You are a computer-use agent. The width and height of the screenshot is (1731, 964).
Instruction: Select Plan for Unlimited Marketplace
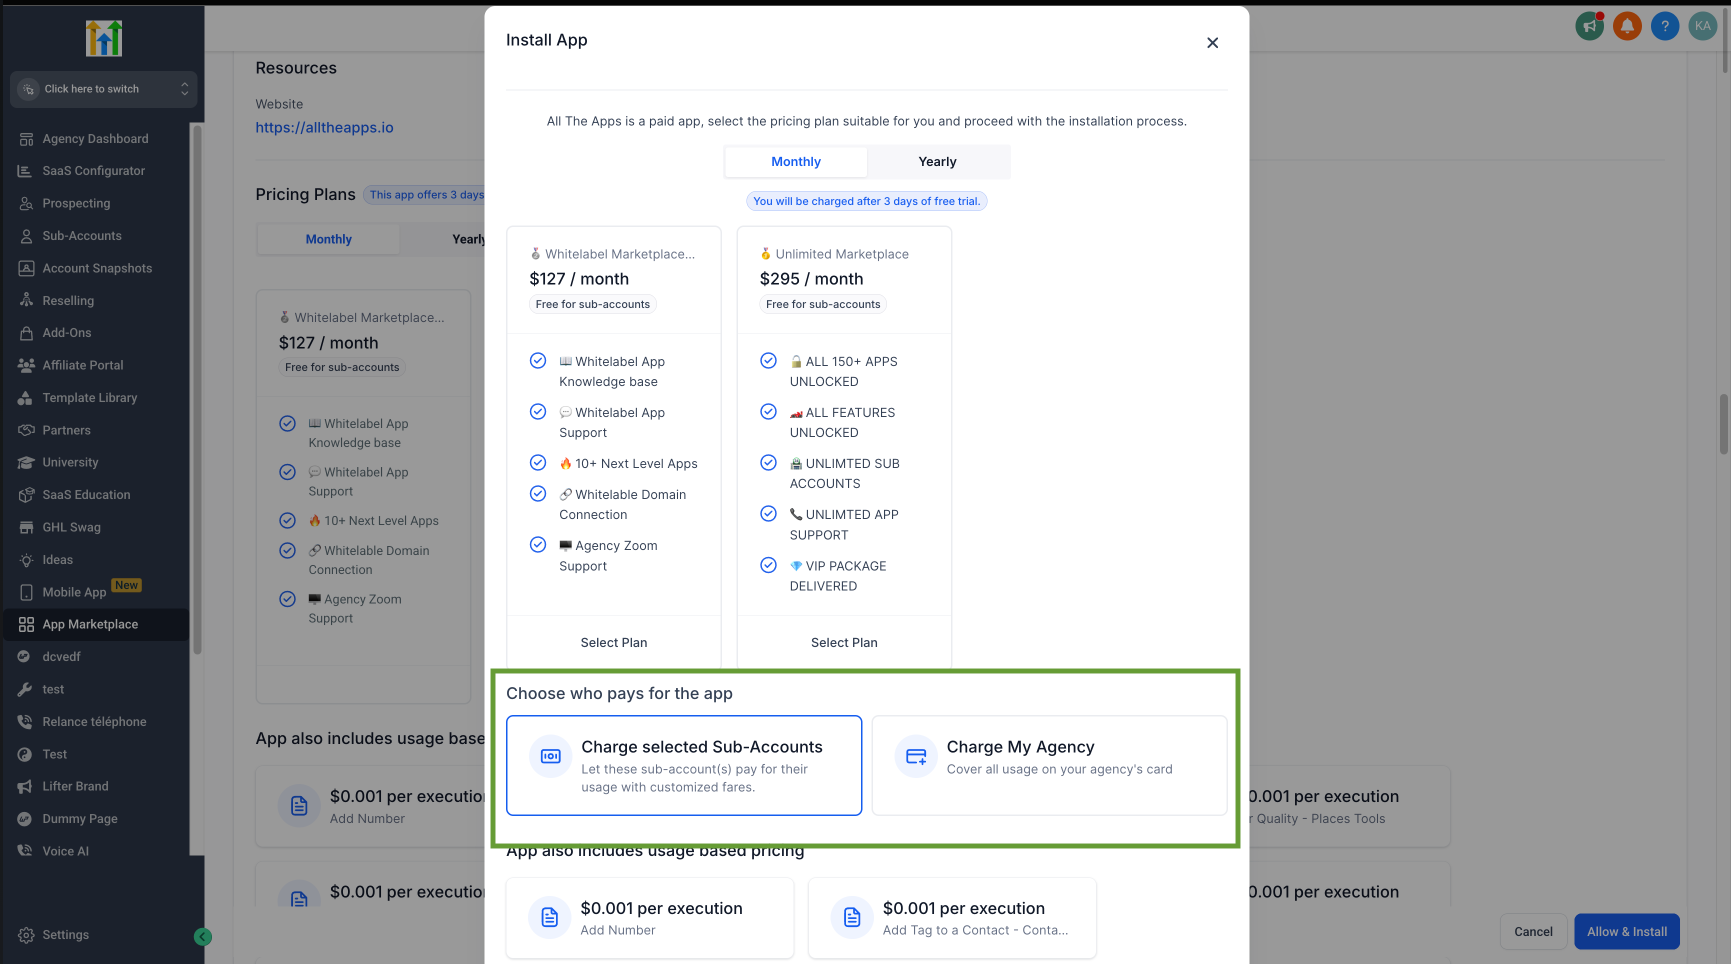click(844, 643)
